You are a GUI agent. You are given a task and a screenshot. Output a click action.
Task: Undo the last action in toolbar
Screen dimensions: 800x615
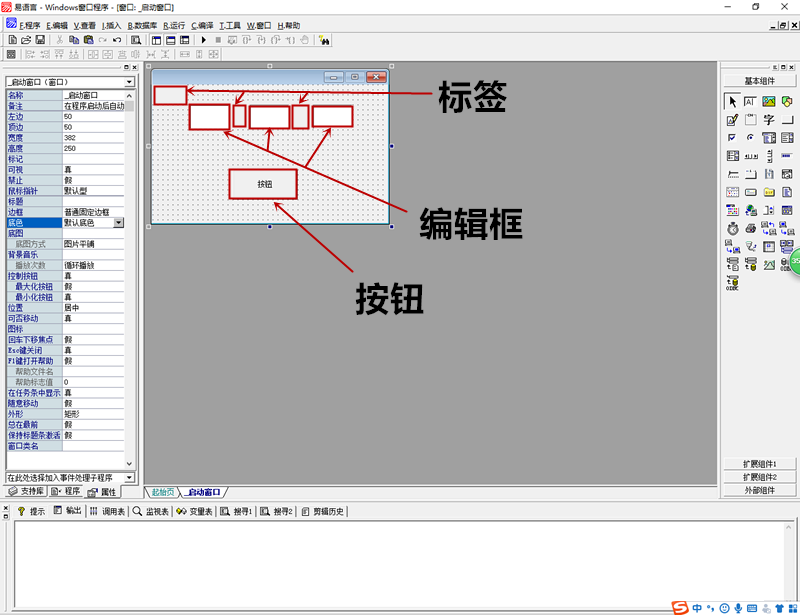pos(117,40)
